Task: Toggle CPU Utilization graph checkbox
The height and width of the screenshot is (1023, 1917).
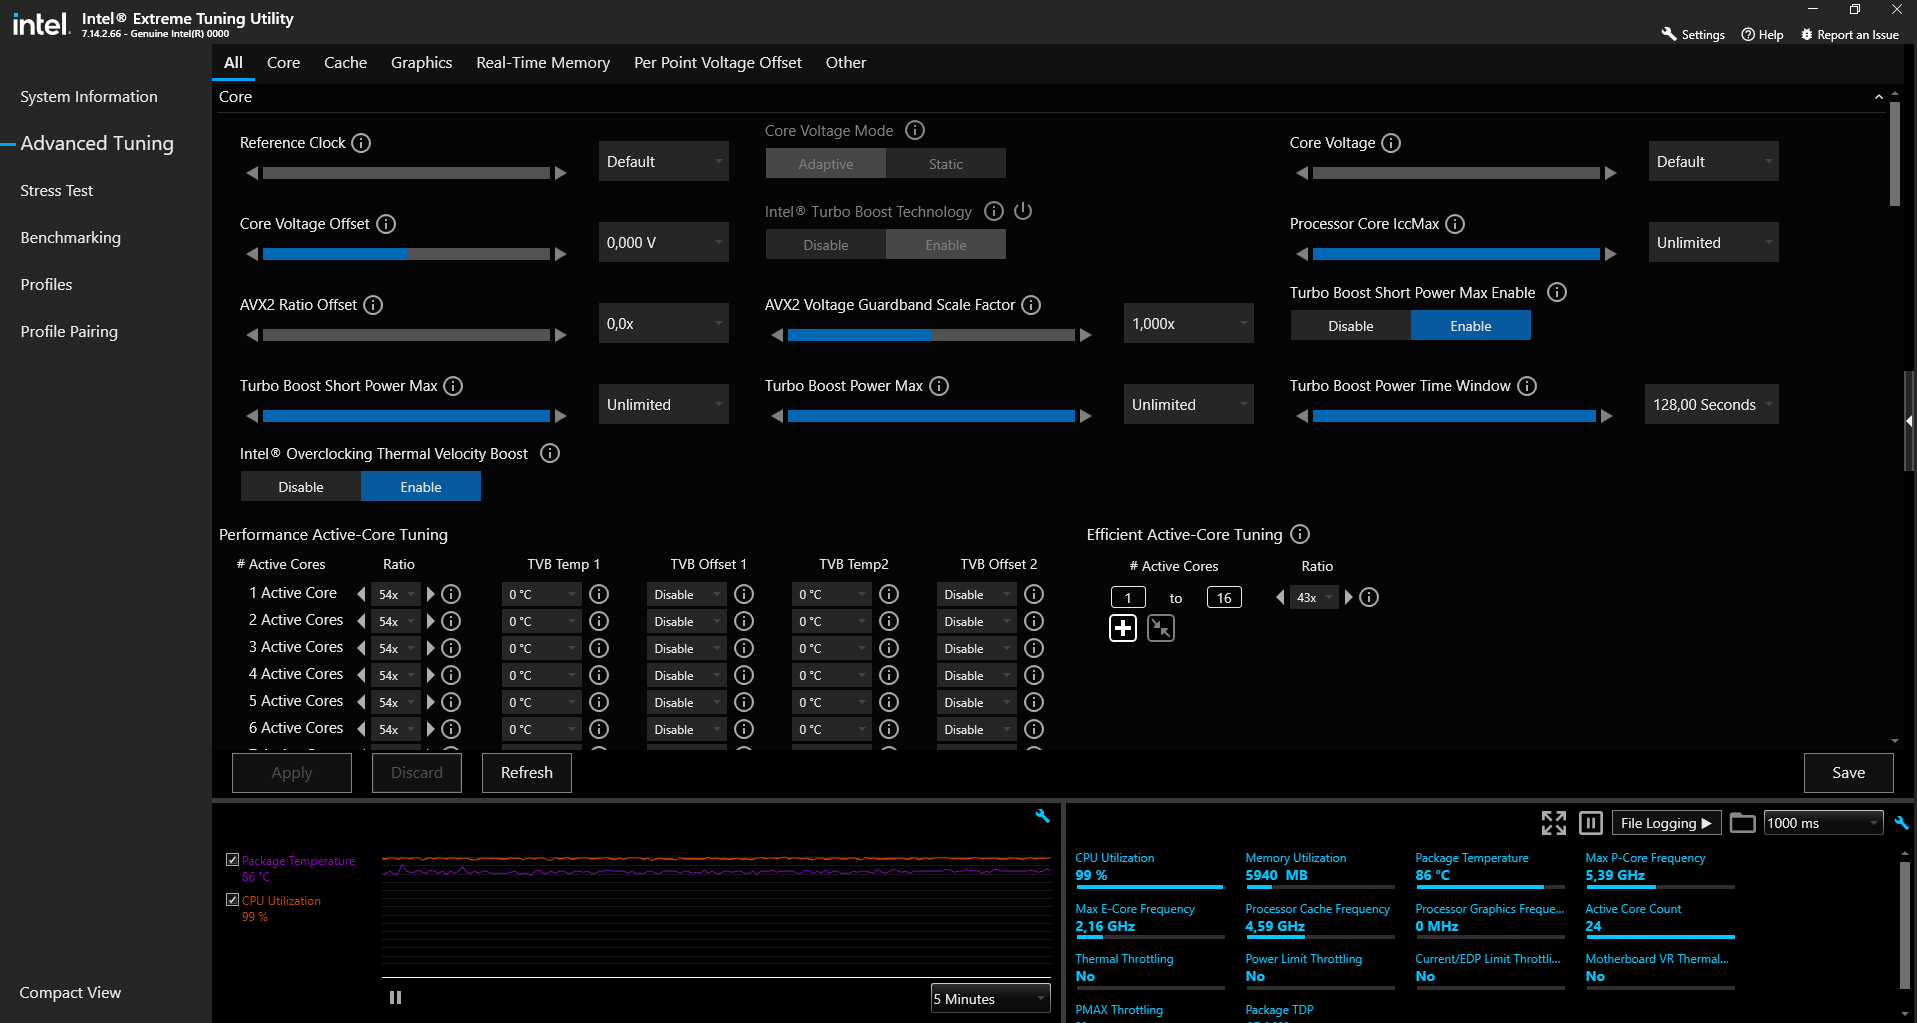Action: 232,900
